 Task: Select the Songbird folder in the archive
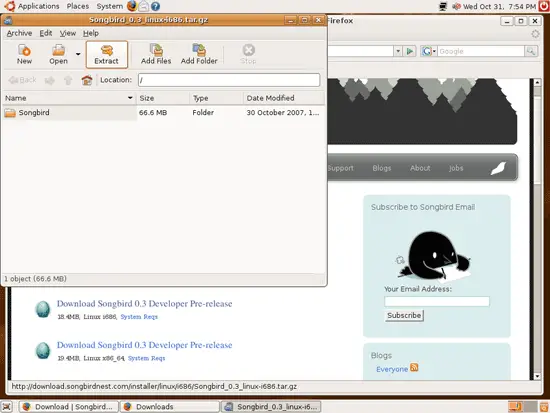[69, 113]
